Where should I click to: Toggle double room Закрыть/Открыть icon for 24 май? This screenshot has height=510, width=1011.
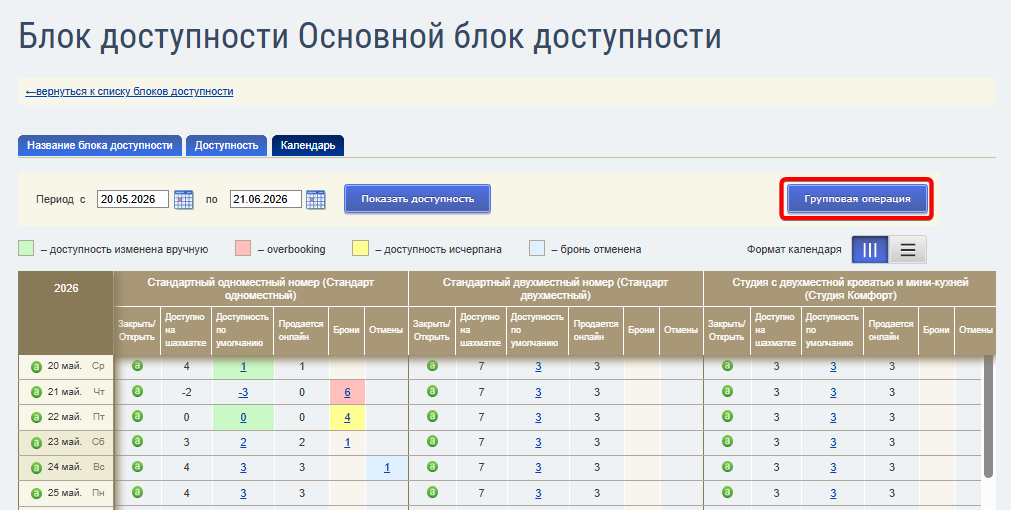(432, 466)
